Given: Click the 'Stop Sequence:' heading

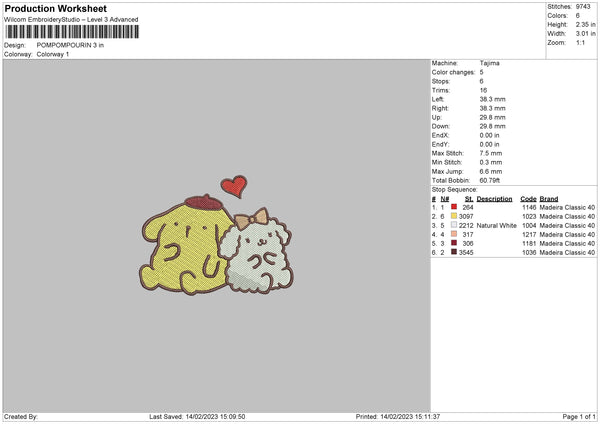Looking at the screenshot, I should (454, 190).
